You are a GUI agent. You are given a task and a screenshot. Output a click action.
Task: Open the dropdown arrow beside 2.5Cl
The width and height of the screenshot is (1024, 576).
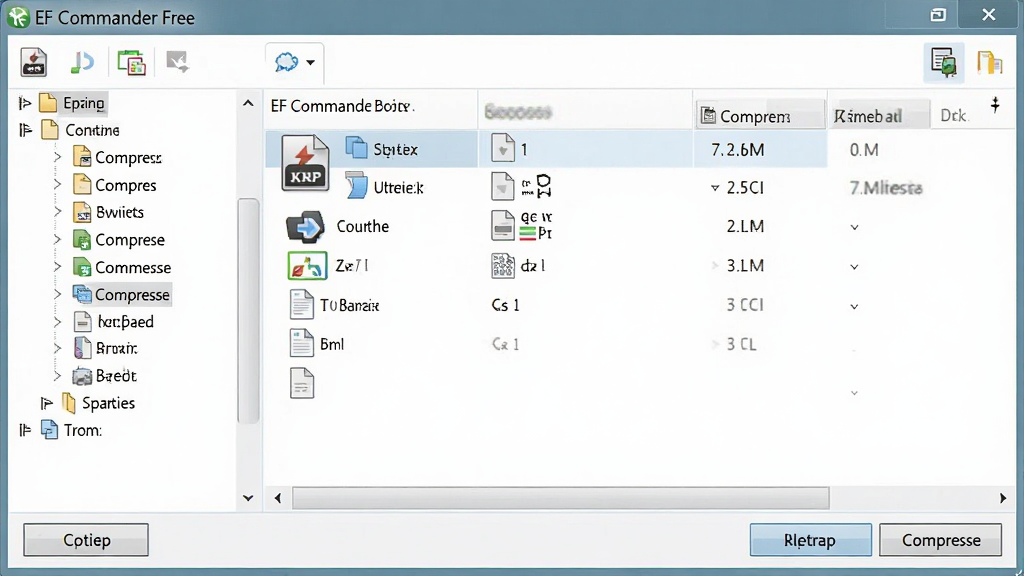coord(715,188)
